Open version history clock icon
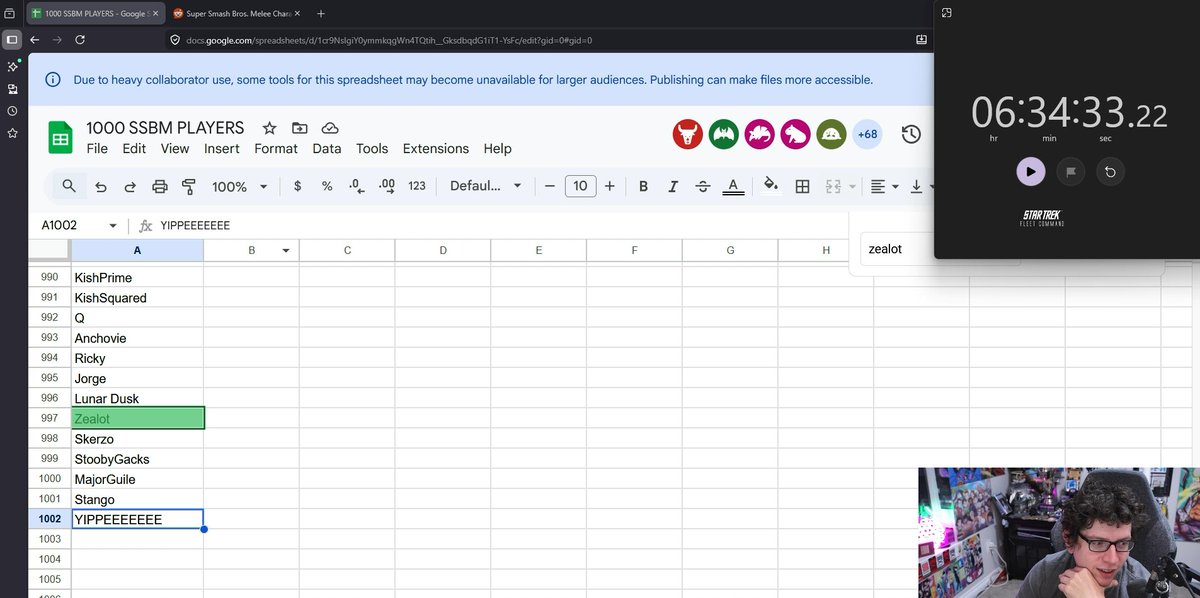 pyautogui.click(x=911, y=134)
